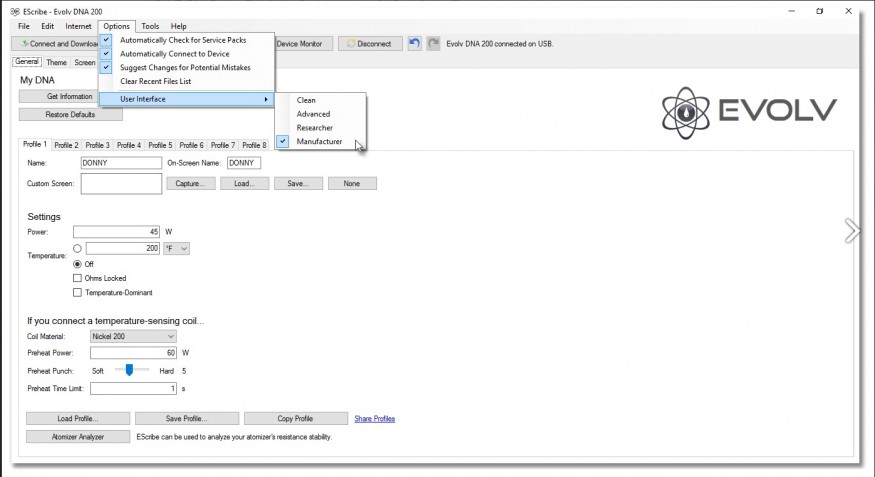Select the Manufacturer interface mode
The image size is (875, 477).
pos(321,142)
